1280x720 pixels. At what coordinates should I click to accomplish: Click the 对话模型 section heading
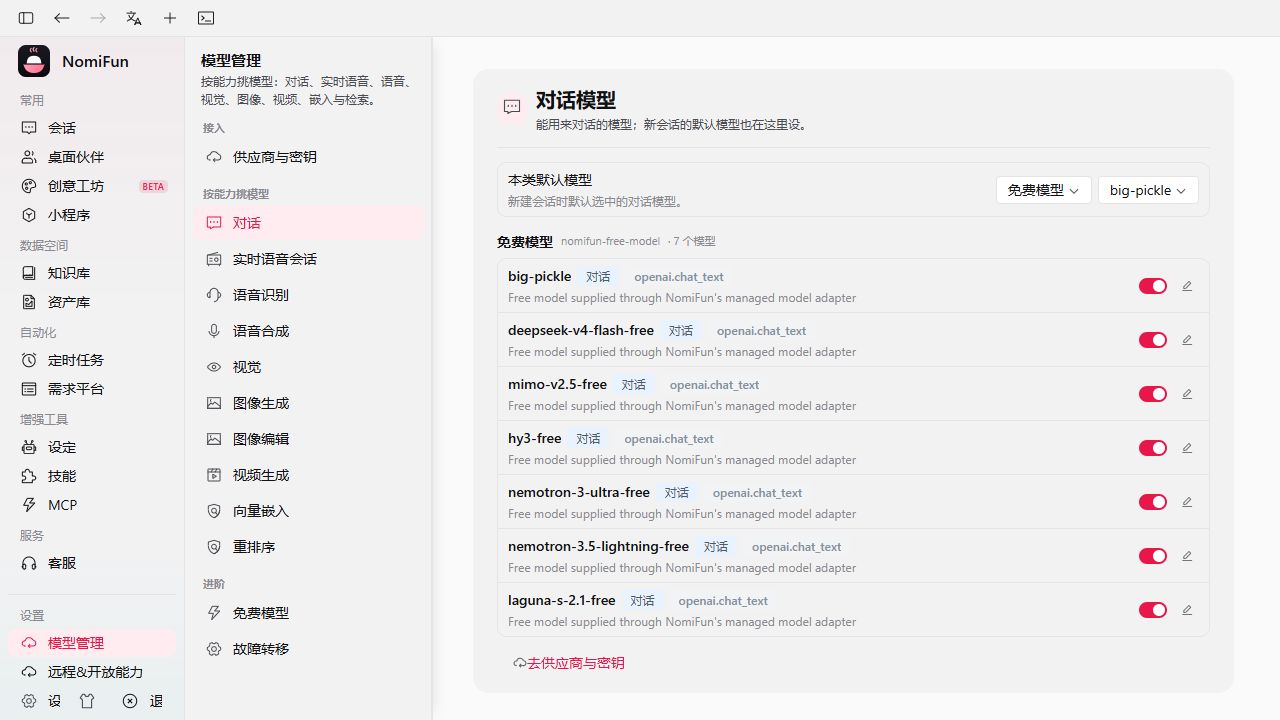[576, 100]
